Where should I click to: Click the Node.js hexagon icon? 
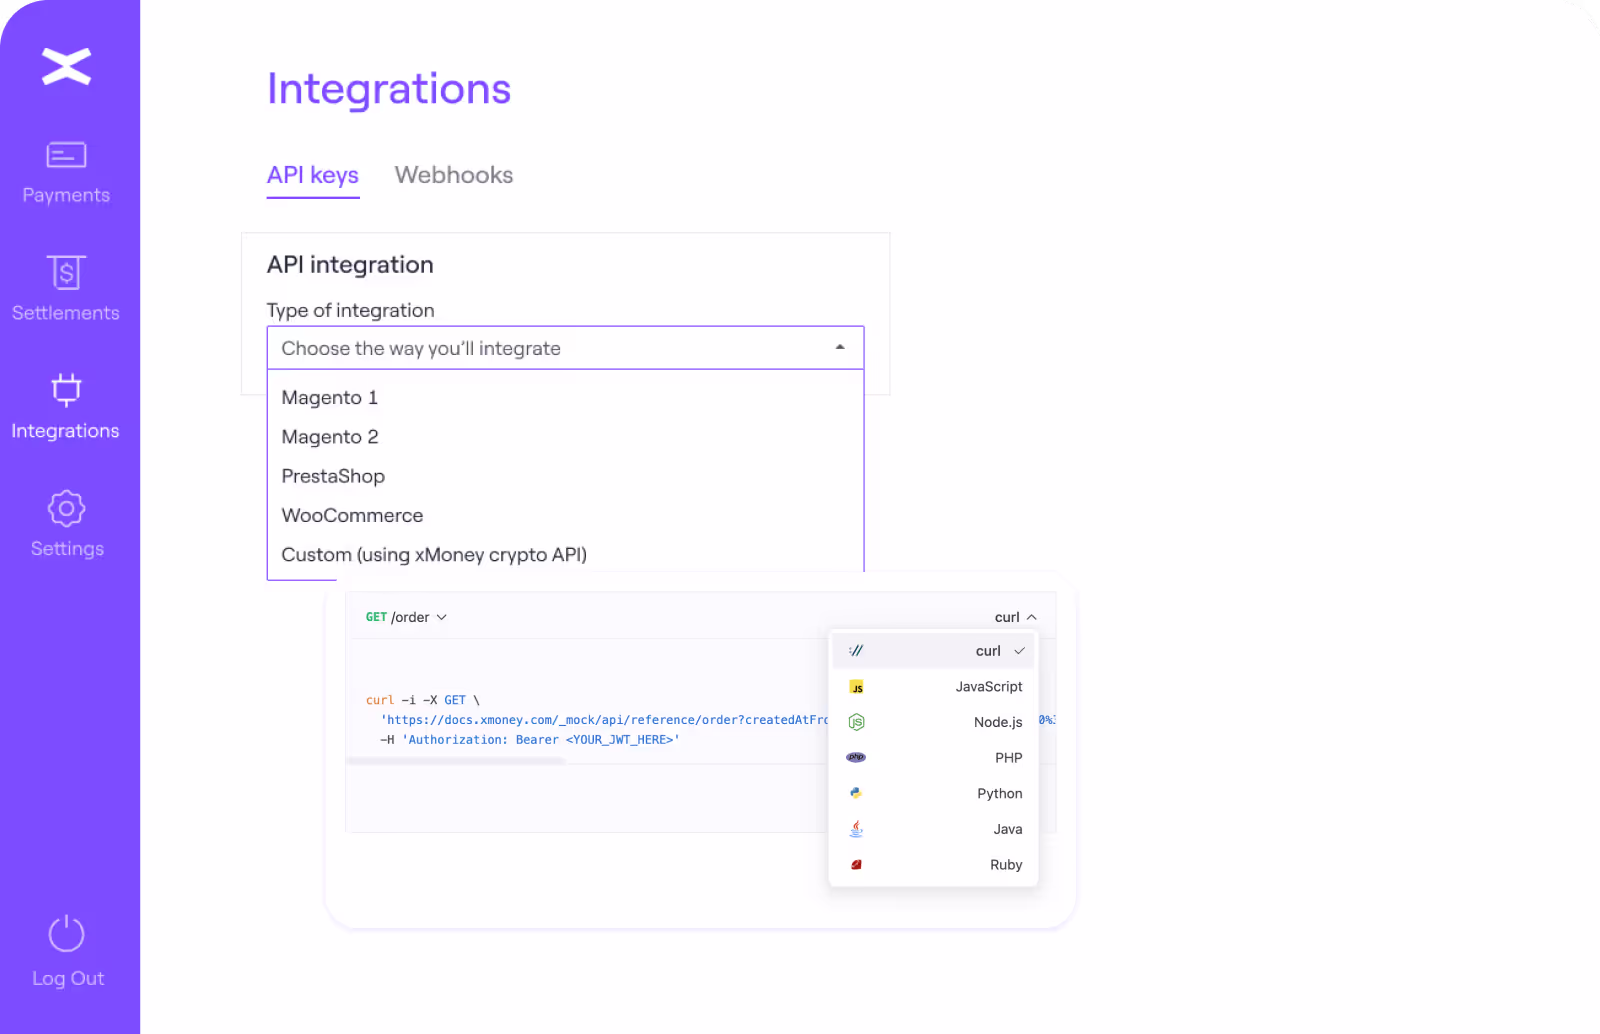point(856,722)
